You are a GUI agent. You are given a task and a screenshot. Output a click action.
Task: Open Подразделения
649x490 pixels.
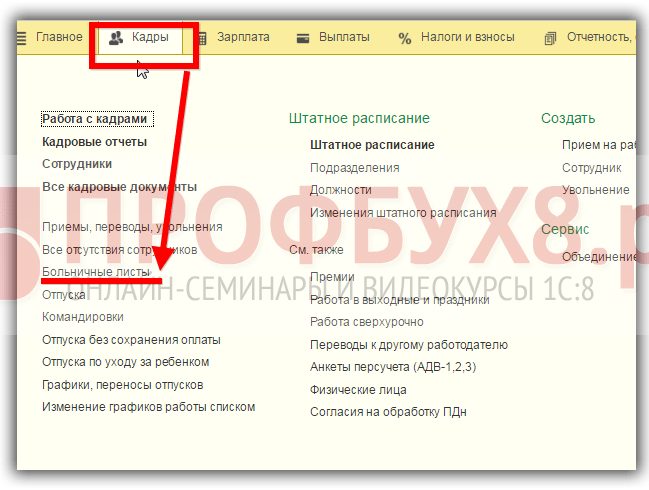[x=355, y=168]
